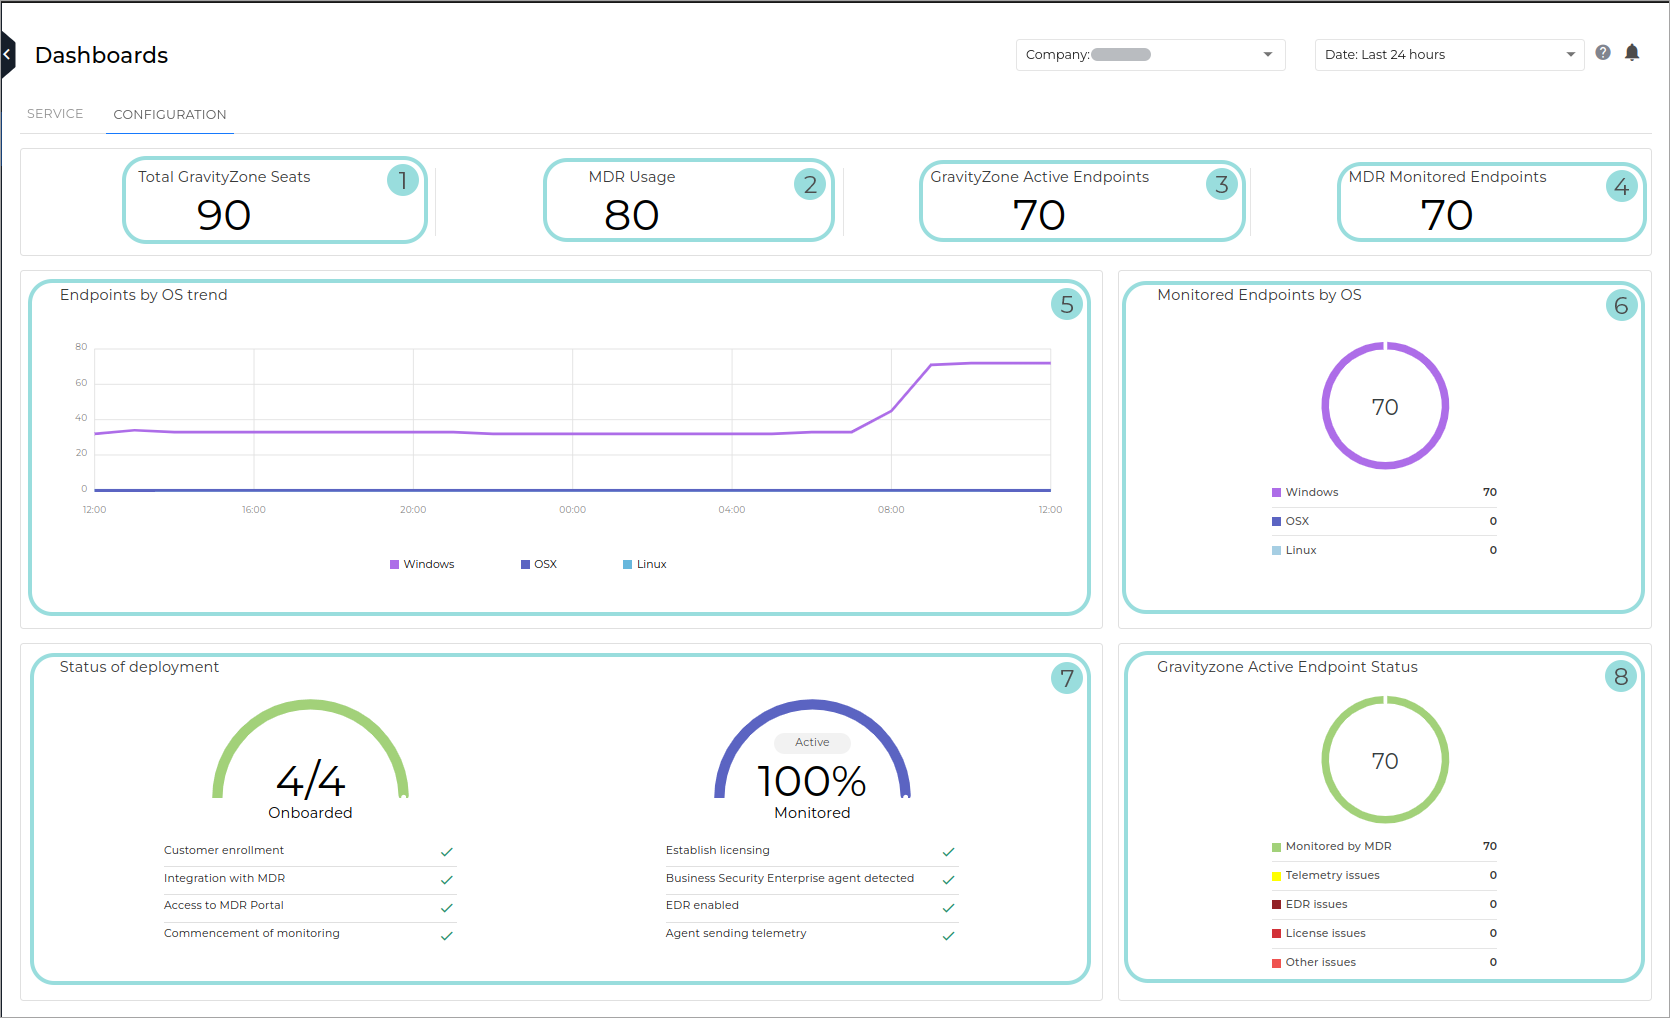This screenshot has width=1670, height=1018.
Task: Click the help question mark icon
Action: (x=1603, y=53)
